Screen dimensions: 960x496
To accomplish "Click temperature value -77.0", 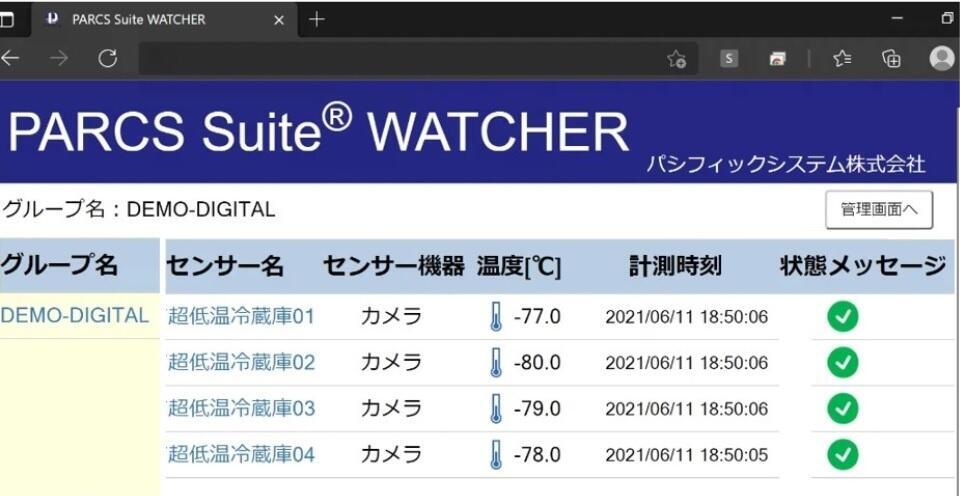I will 537,317.
